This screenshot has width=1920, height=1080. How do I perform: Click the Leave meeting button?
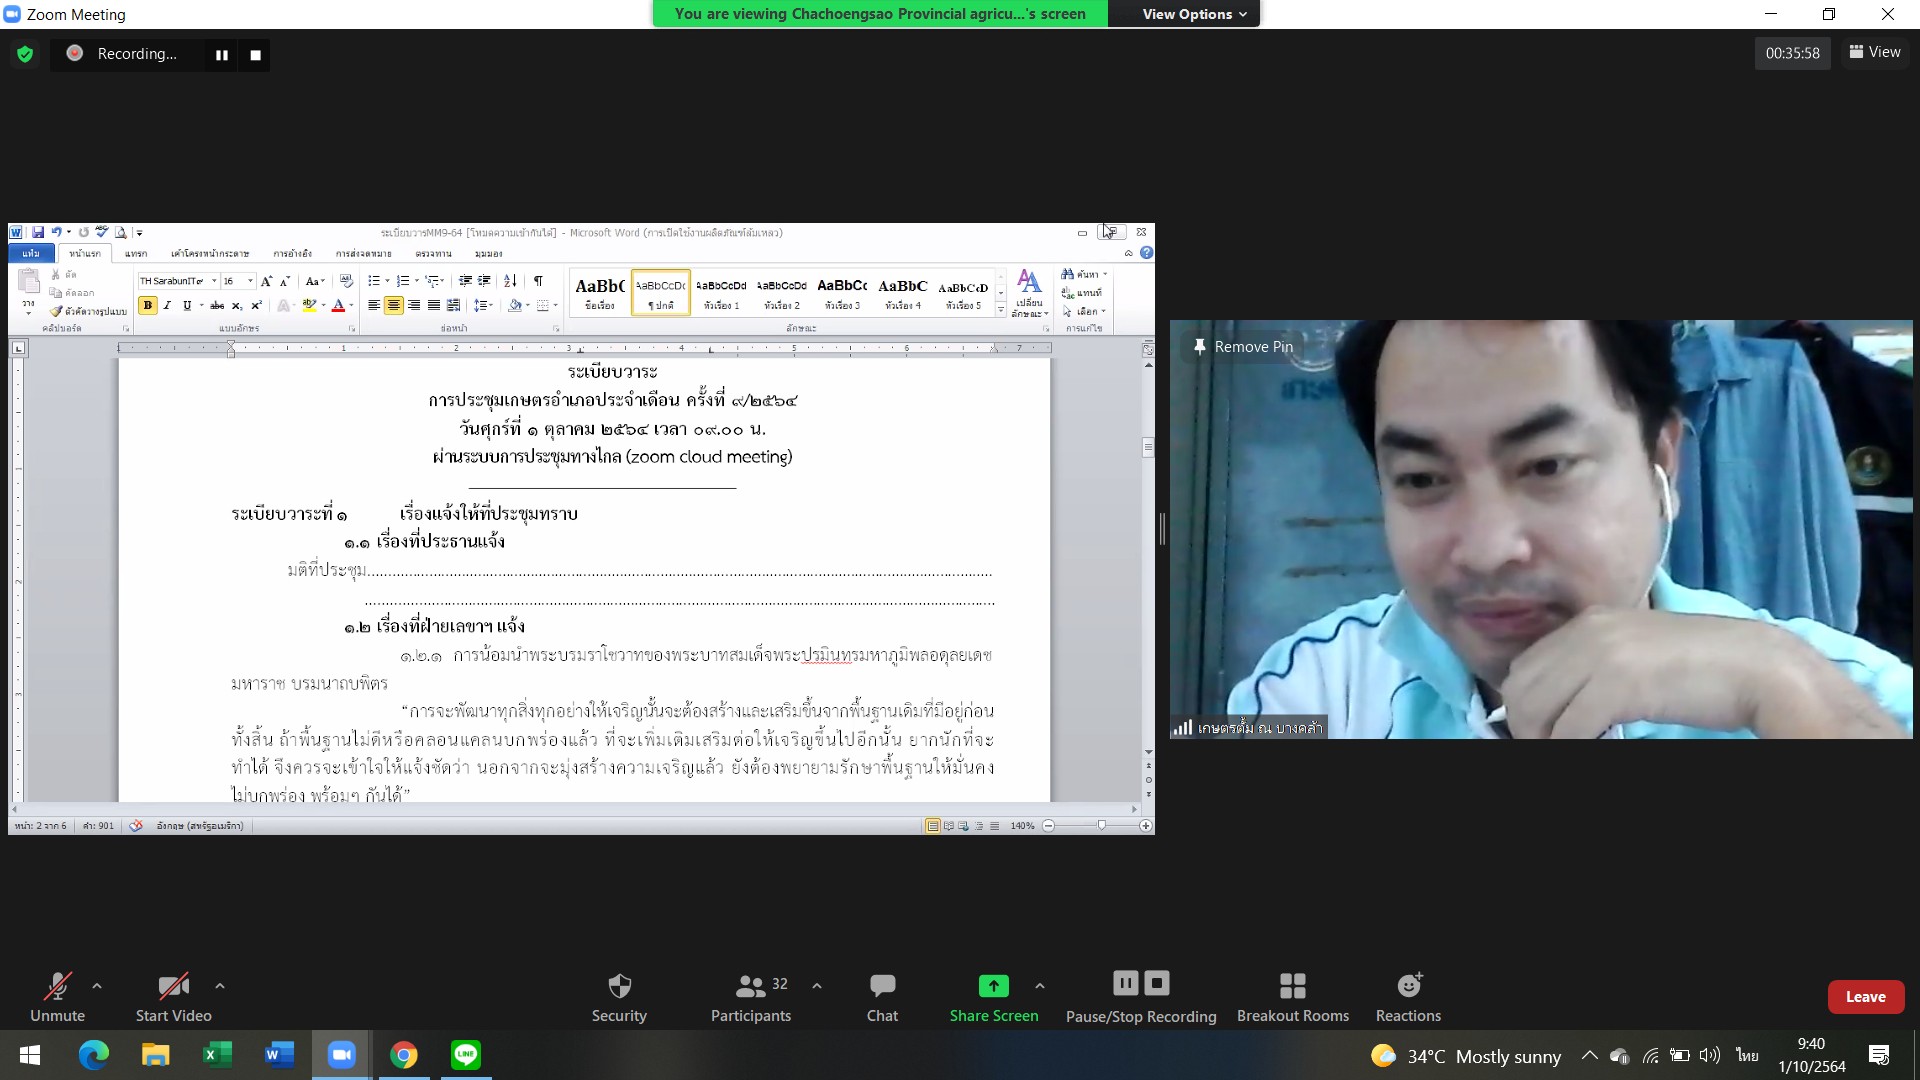pyautogui.click(x=1865, y=996)
